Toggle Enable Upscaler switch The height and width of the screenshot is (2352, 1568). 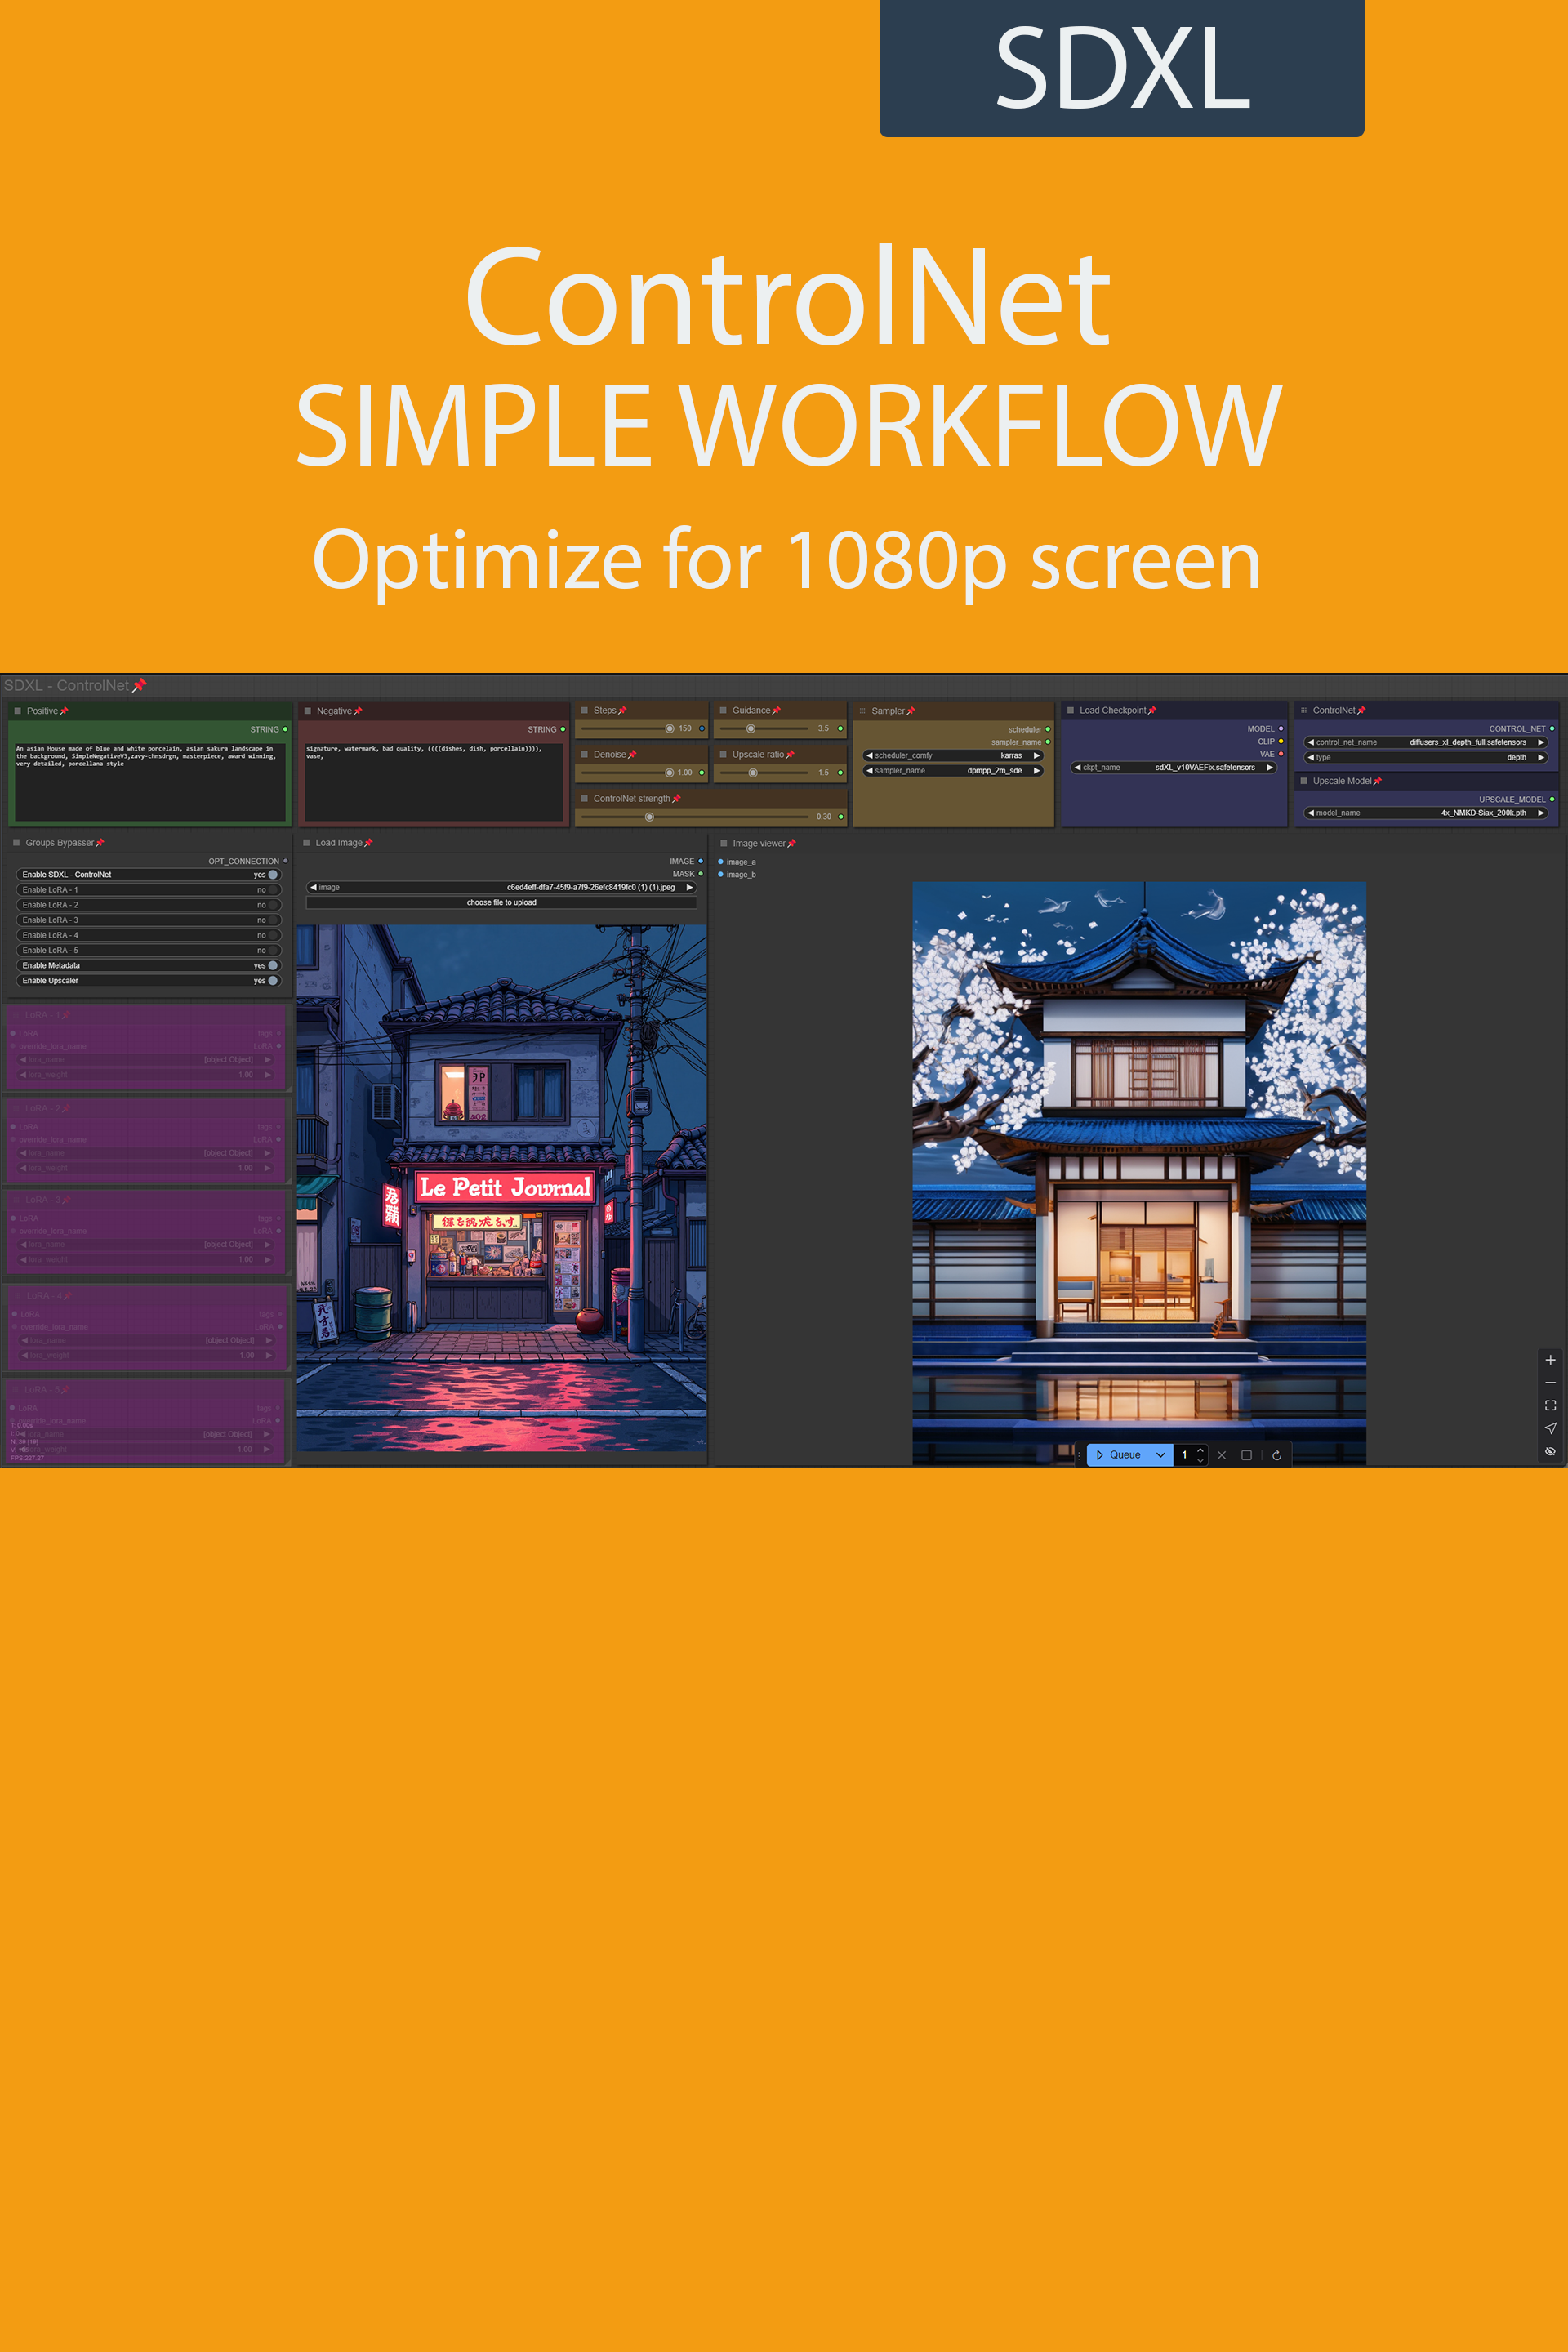coord(272,981)
